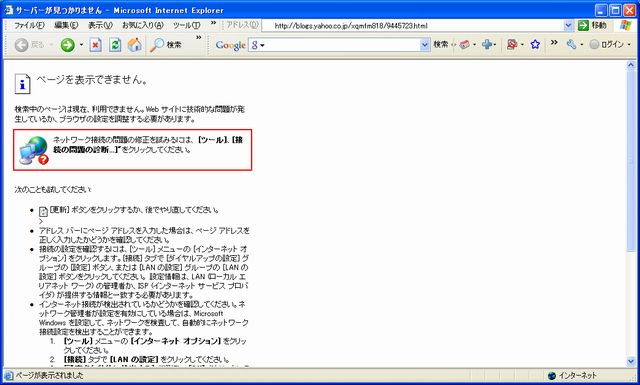Click the Windows flag logo throbber
This screenshot has height=385, width=640.
coord(625,25)
